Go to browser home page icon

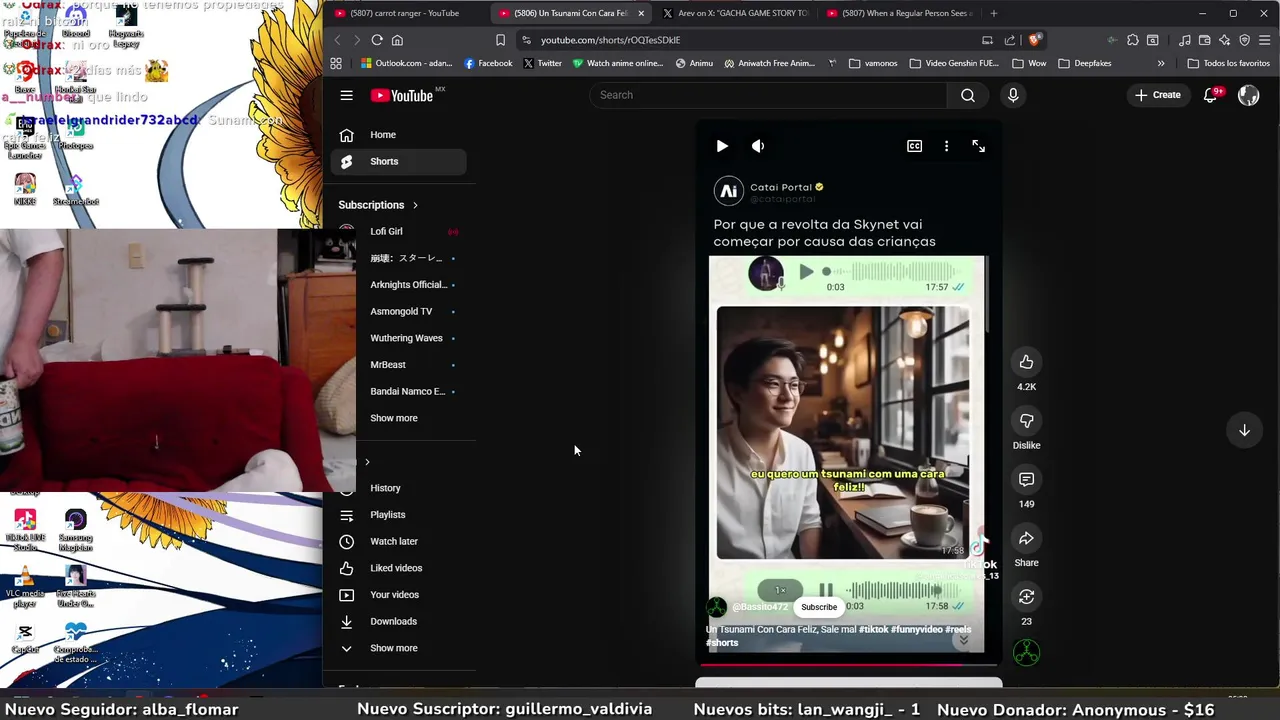397,40
